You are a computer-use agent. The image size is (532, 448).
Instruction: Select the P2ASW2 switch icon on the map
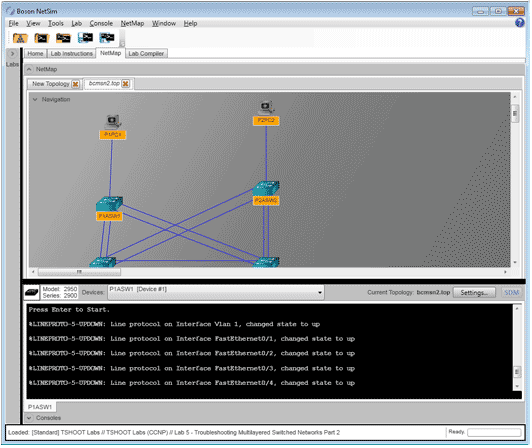[266, 188]
